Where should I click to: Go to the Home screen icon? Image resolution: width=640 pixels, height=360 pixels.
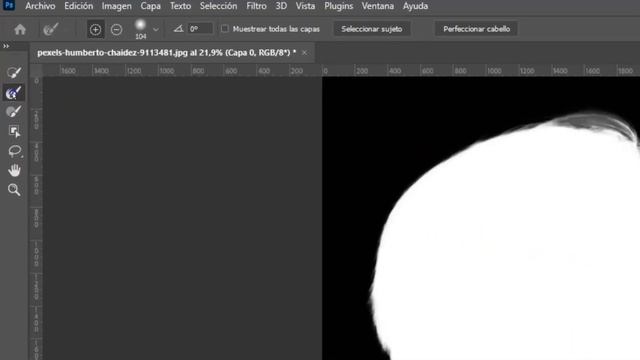pos(20,29)
